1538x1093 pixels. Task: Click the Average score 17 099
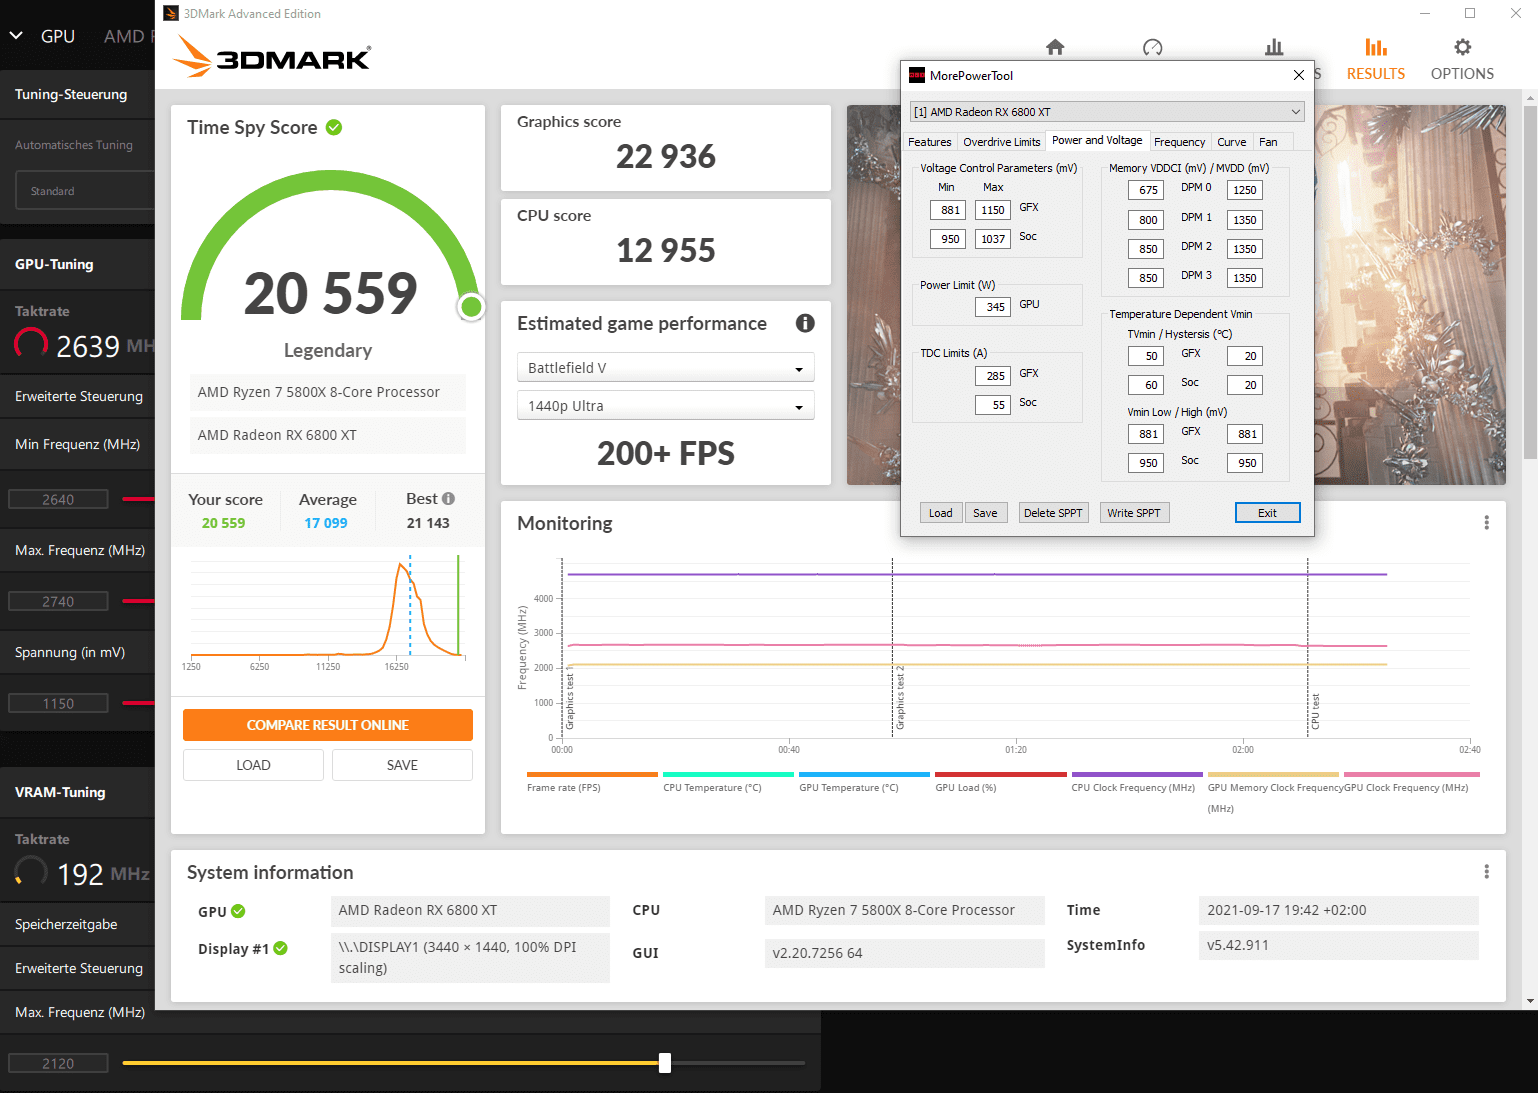[x=326, y=523]
